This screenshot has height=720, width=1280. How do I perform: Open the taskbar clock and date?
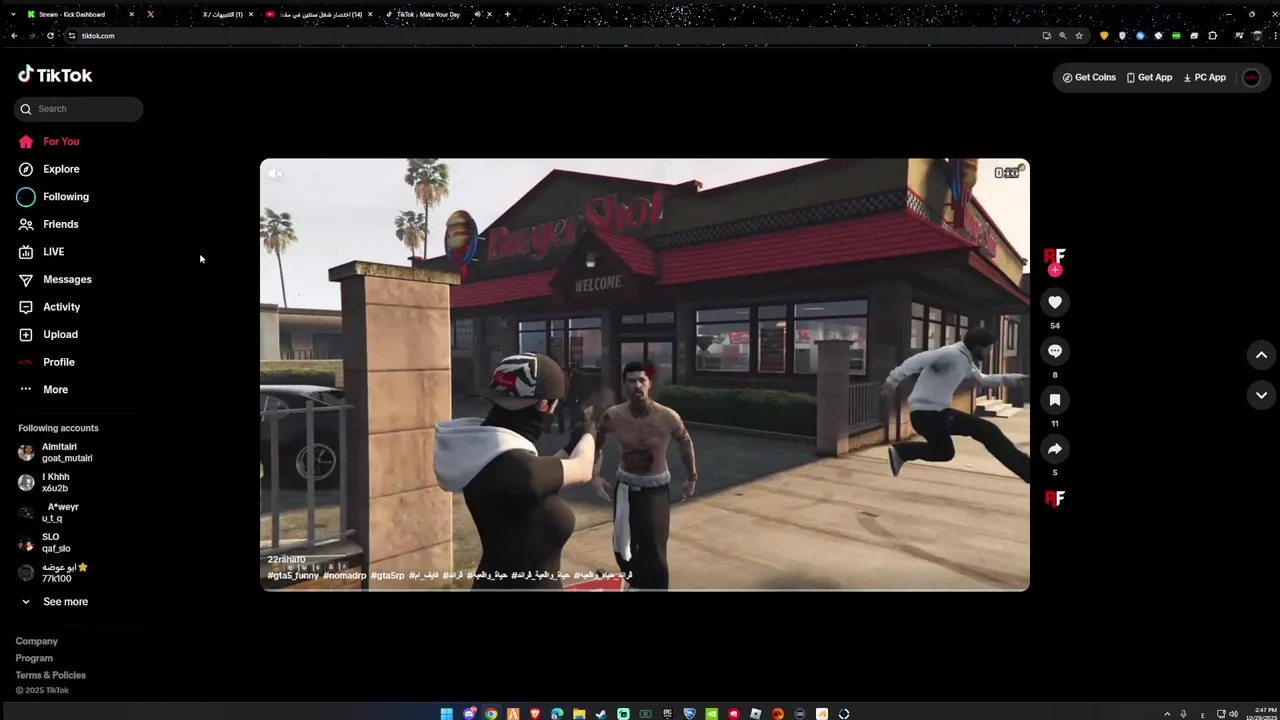1264,713
